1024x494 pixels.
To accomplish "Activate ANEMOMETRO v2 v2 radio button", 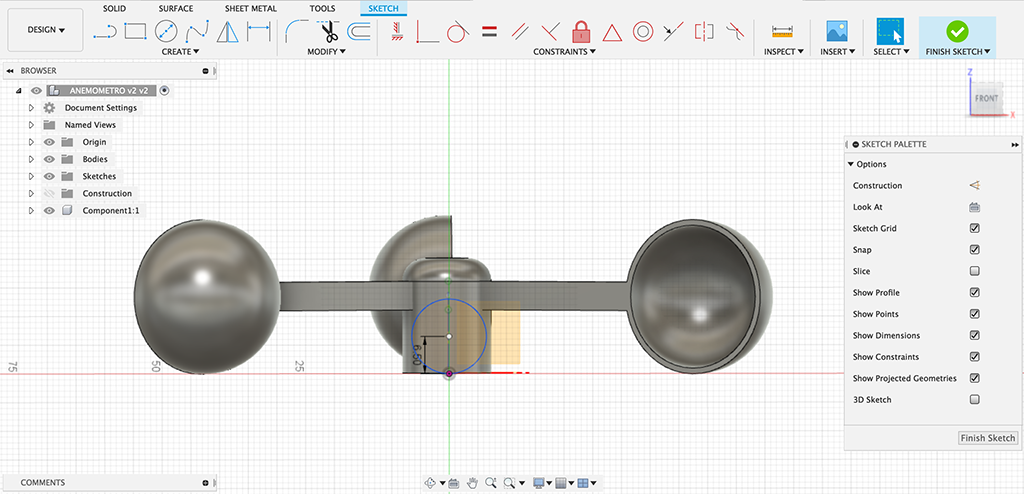I will [x=165, y=91].
